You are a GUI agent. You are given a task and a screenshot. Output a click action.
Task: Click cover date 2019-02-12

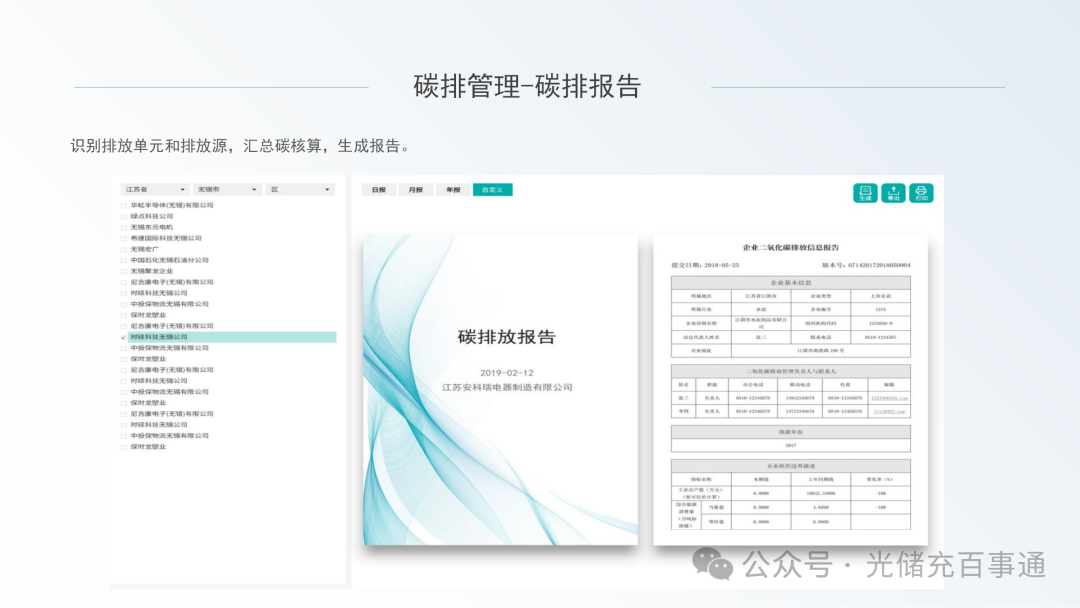tap(507, 373)
